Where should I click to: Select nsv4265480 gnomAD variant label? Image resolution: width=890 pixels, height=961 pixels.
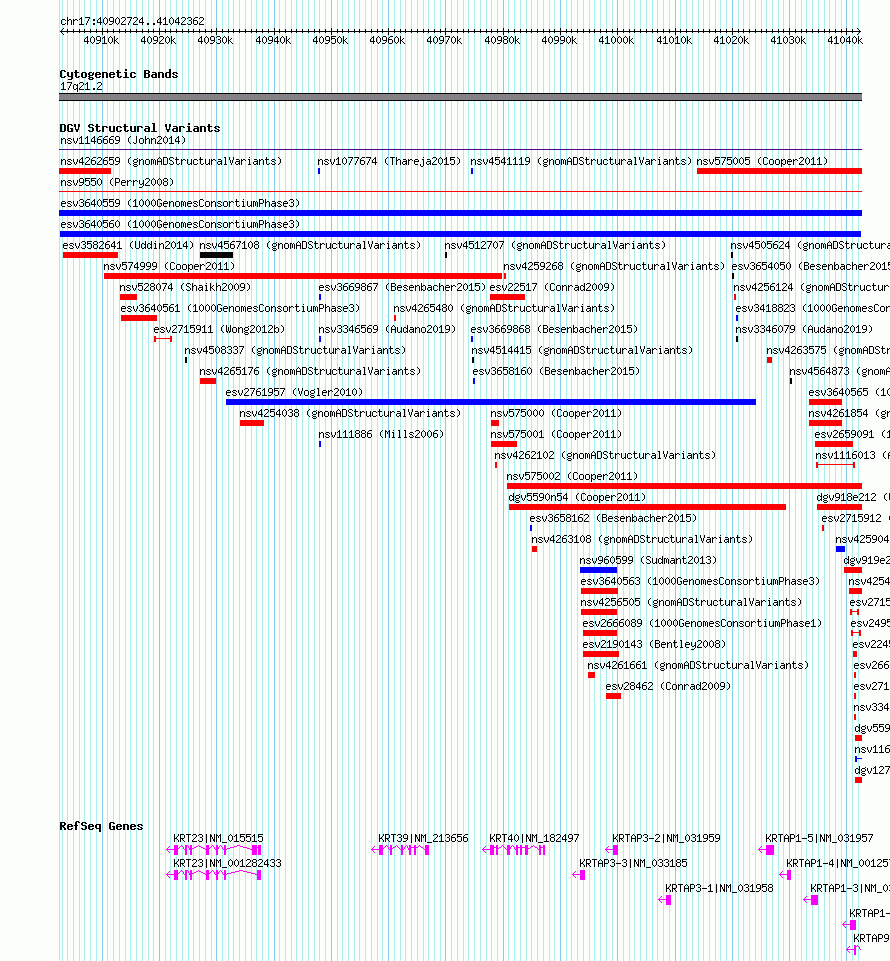(x=504, y=308)
